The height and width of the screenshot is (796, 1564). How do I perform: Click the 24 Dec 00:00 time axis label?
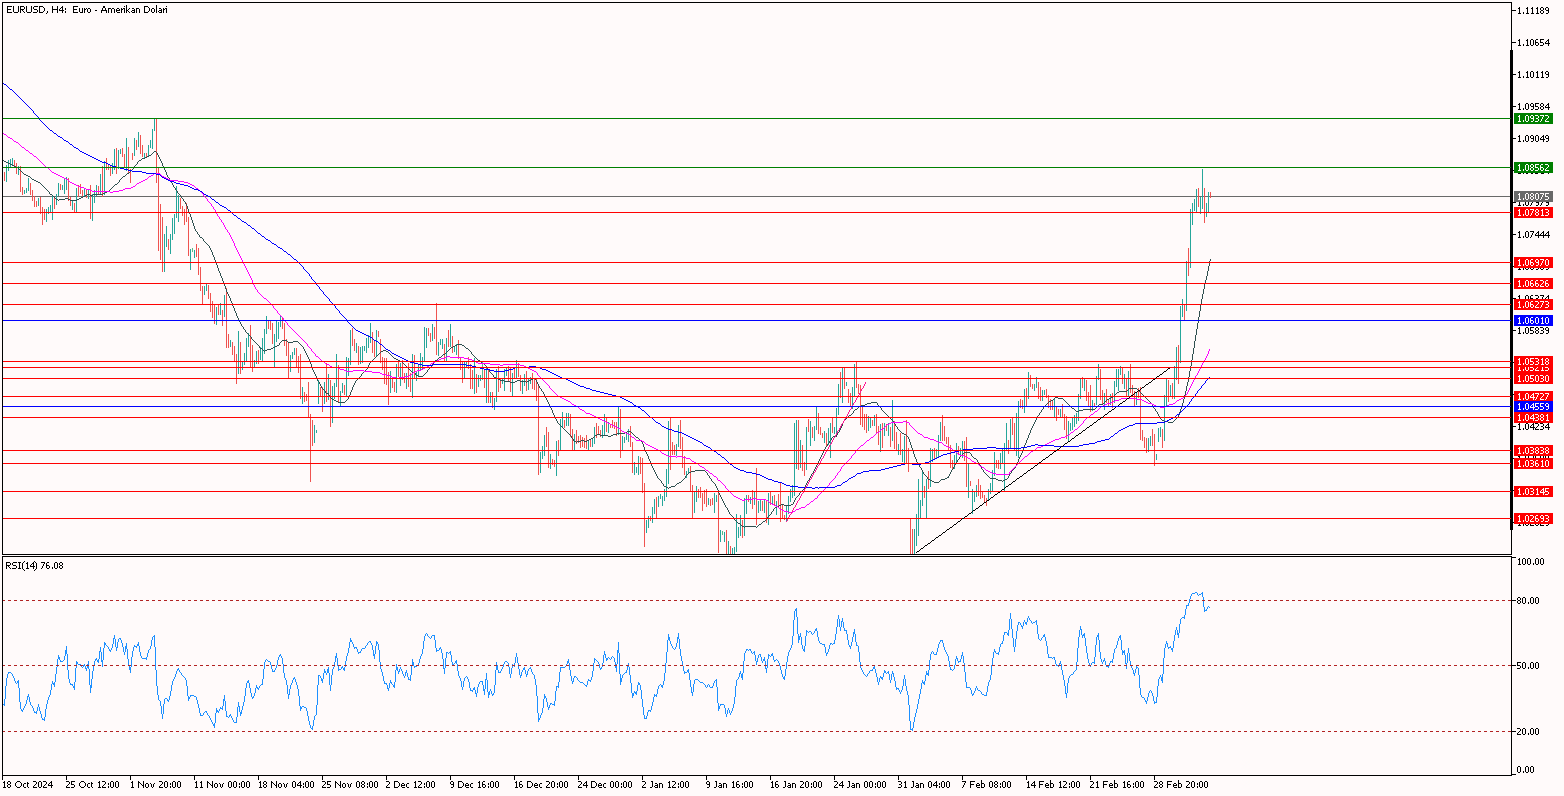click(606, 785)
